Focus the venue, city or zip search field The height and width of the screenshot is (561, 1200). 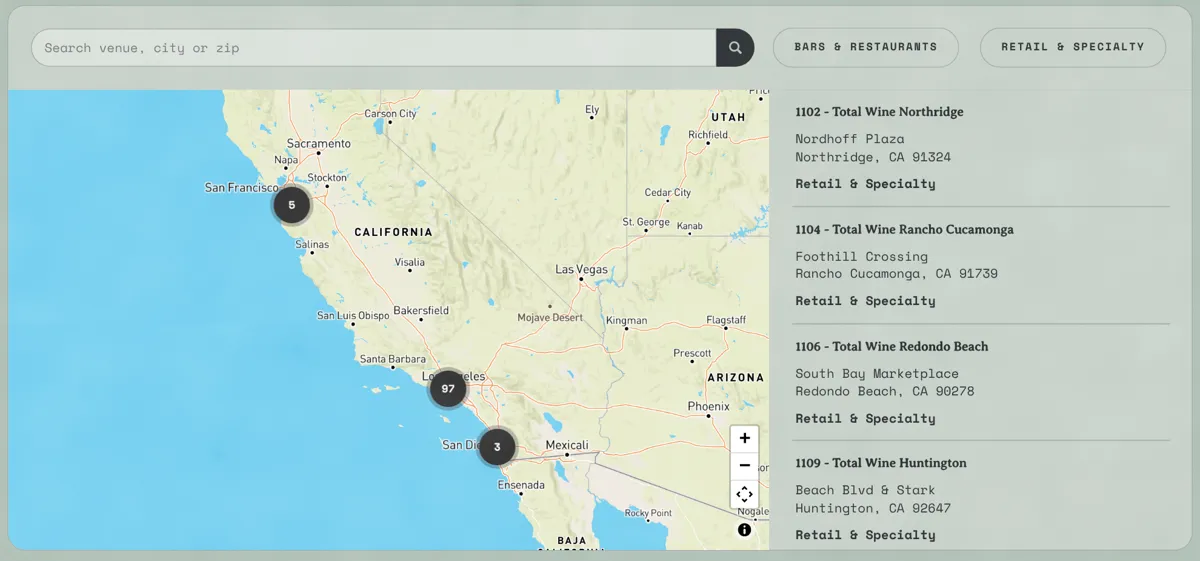374,48
